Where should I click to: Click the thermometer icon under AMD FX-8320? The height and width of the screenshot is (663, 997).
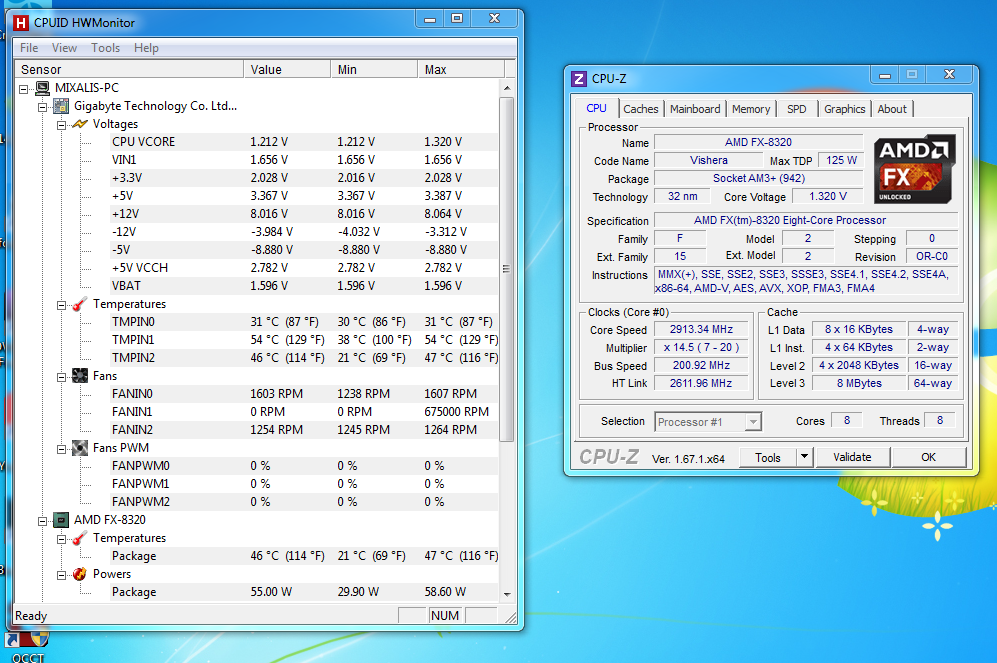tap(79, 538)
